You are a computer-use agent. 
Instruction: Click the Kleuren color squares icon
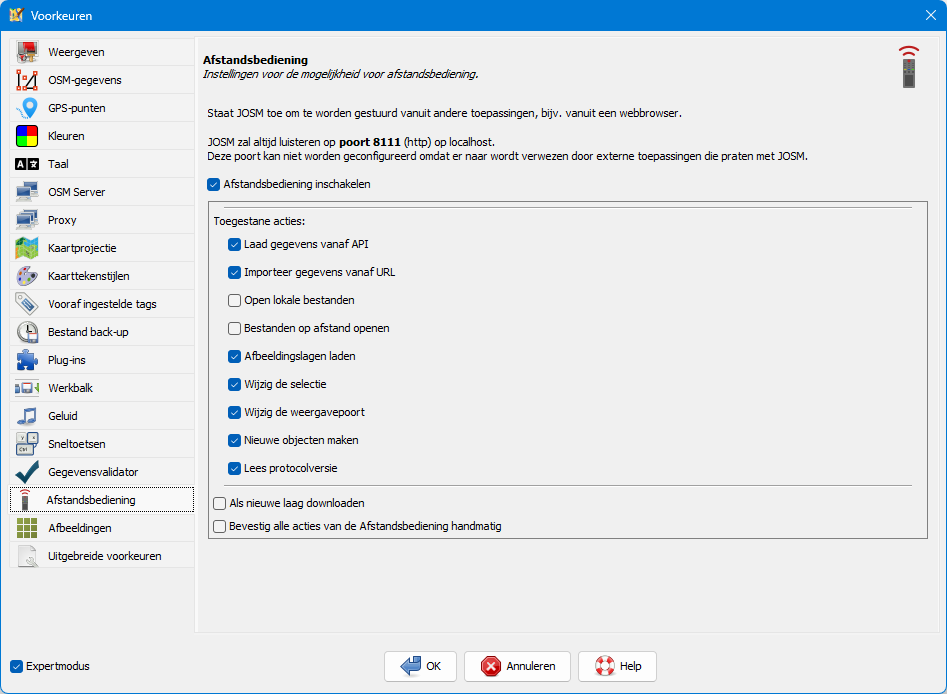[x=28, y=136]
